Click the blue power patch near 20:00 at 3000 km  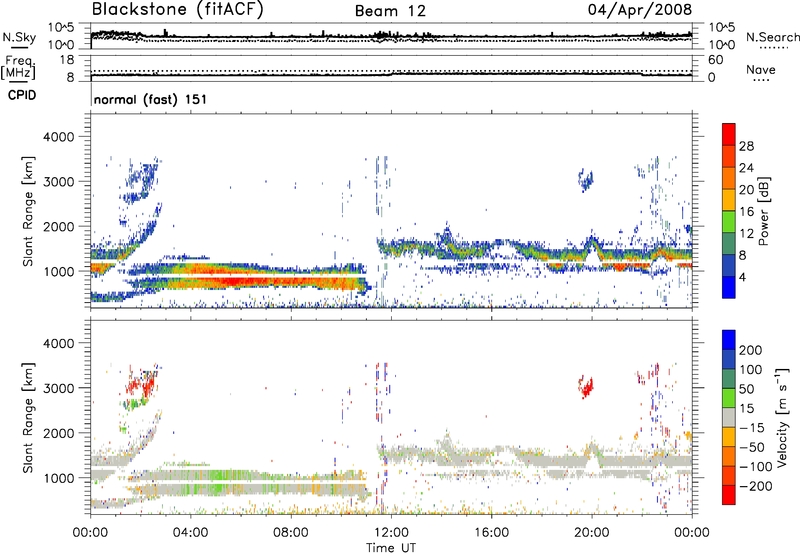[586, 180]
